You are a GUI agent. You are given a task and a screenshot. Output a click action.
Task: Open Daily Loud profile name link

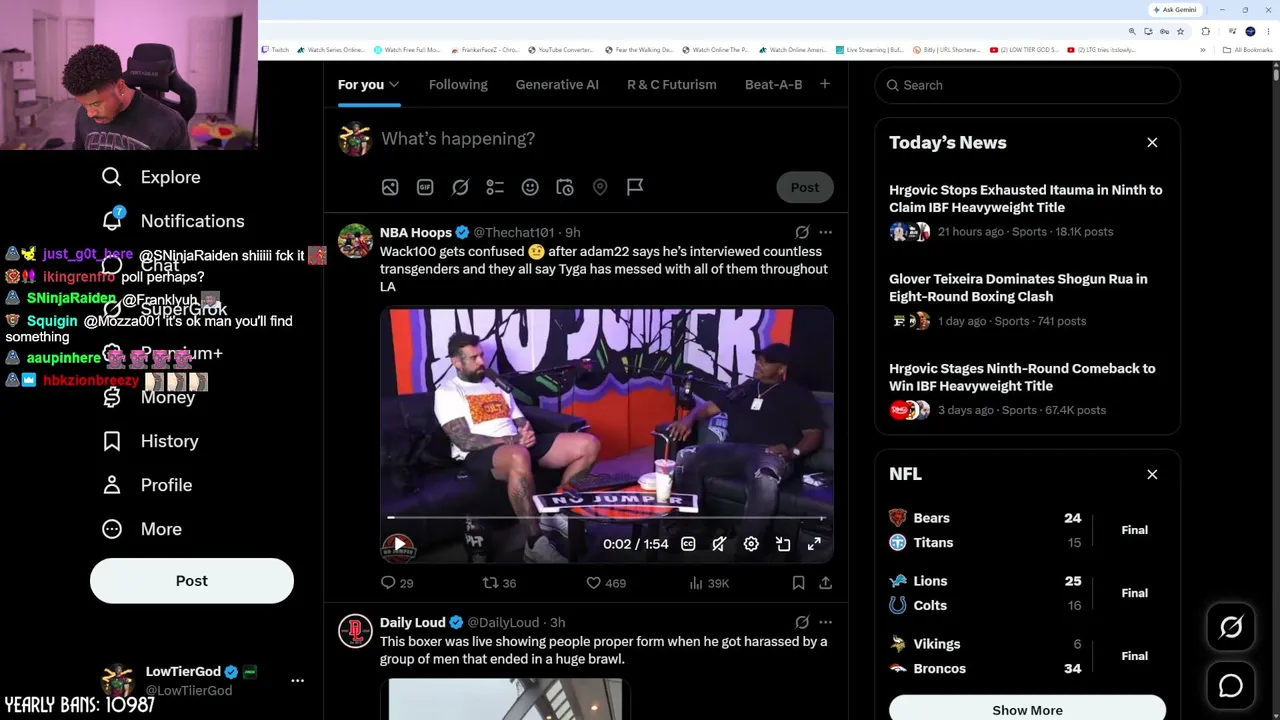point(413,622)
